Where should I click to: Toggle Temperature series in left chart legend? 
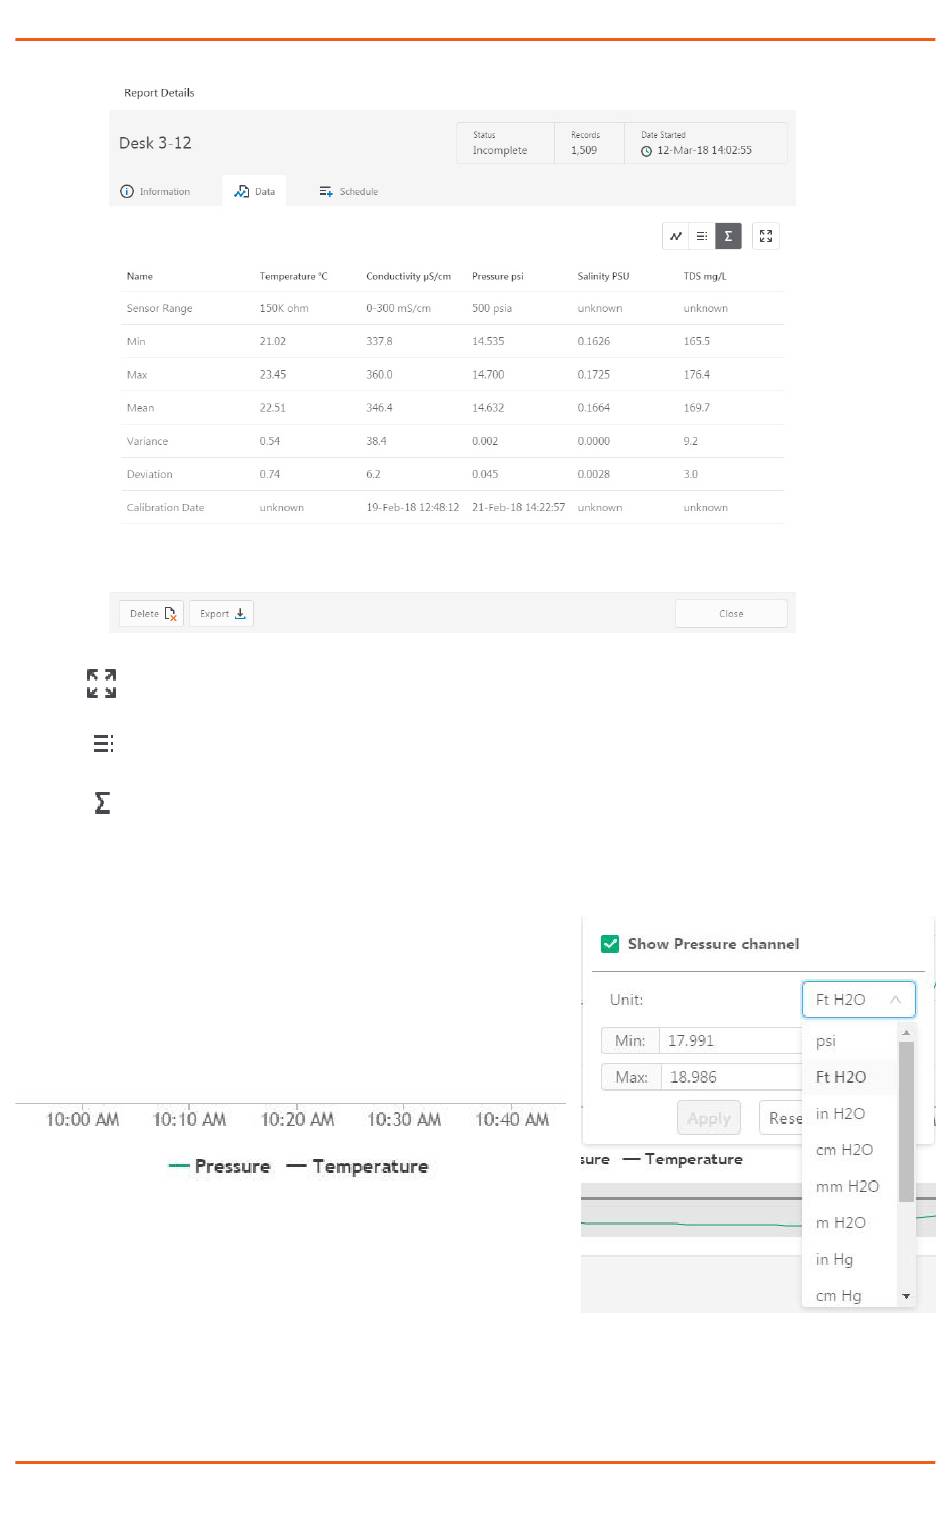[357, 1166]
